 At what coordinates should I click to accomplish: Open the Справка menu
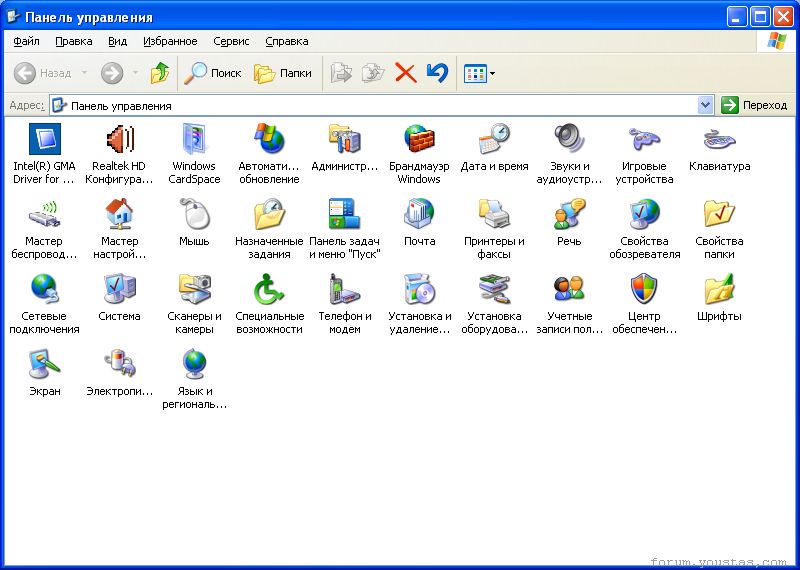tap(287, 41)
